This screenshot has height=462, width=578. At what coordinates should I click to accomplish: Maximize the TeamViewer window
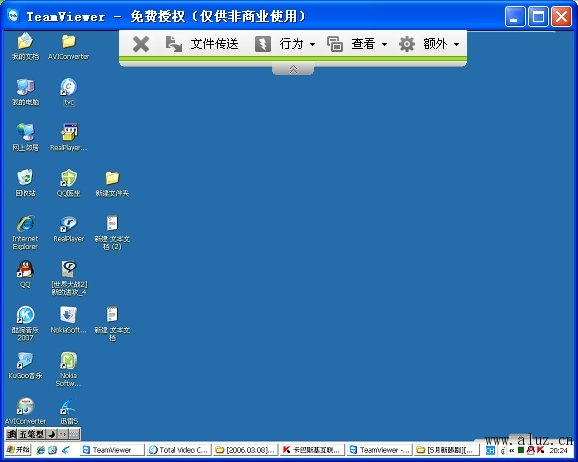538,17
